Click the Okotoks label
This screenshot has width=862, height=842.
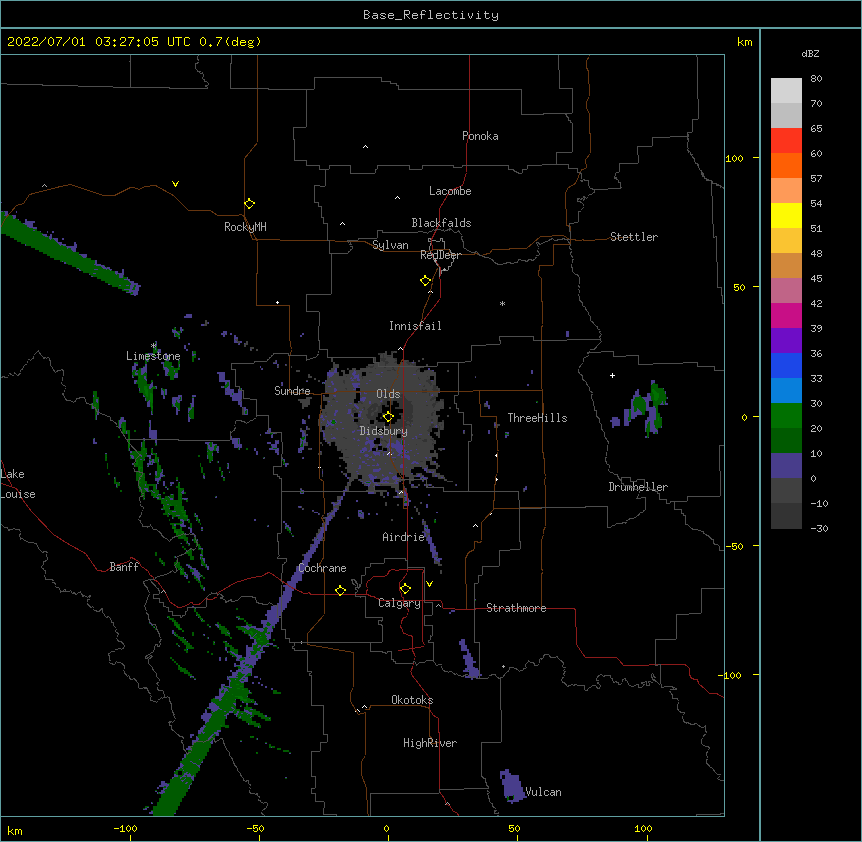[x=412, y=700]
